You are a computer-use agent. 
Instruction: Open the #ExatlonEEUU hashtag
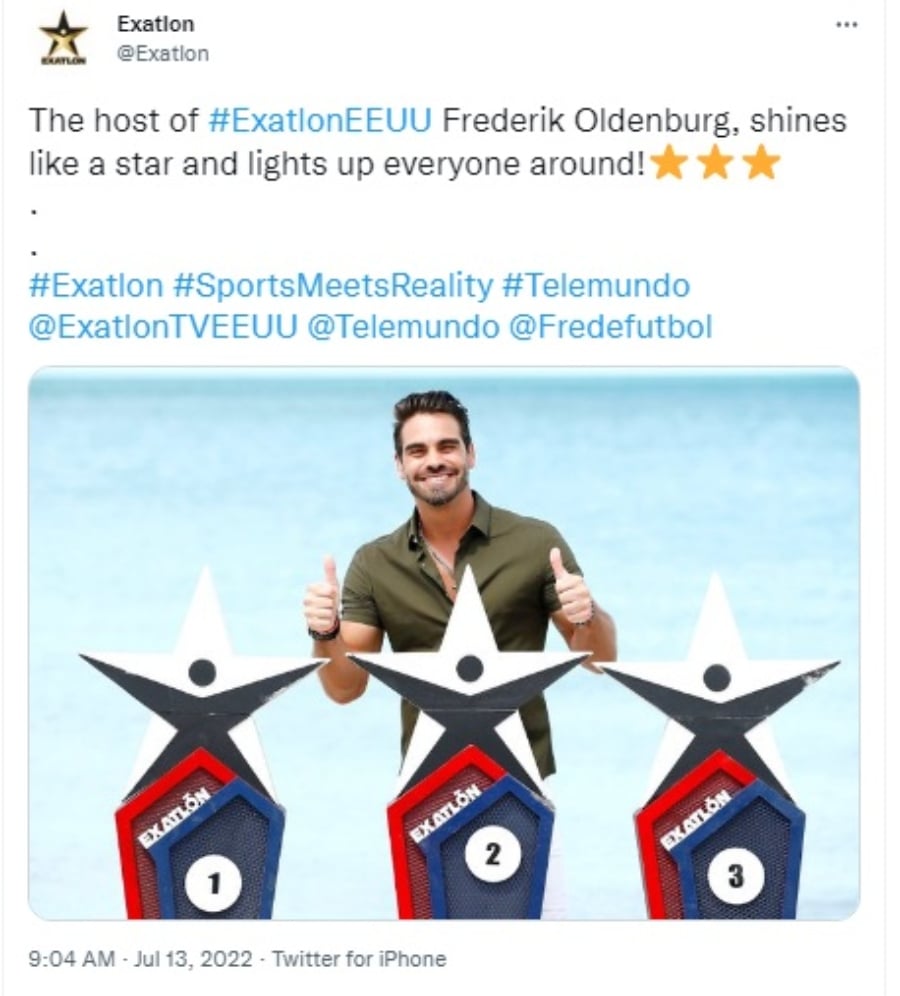pos(319,120)
